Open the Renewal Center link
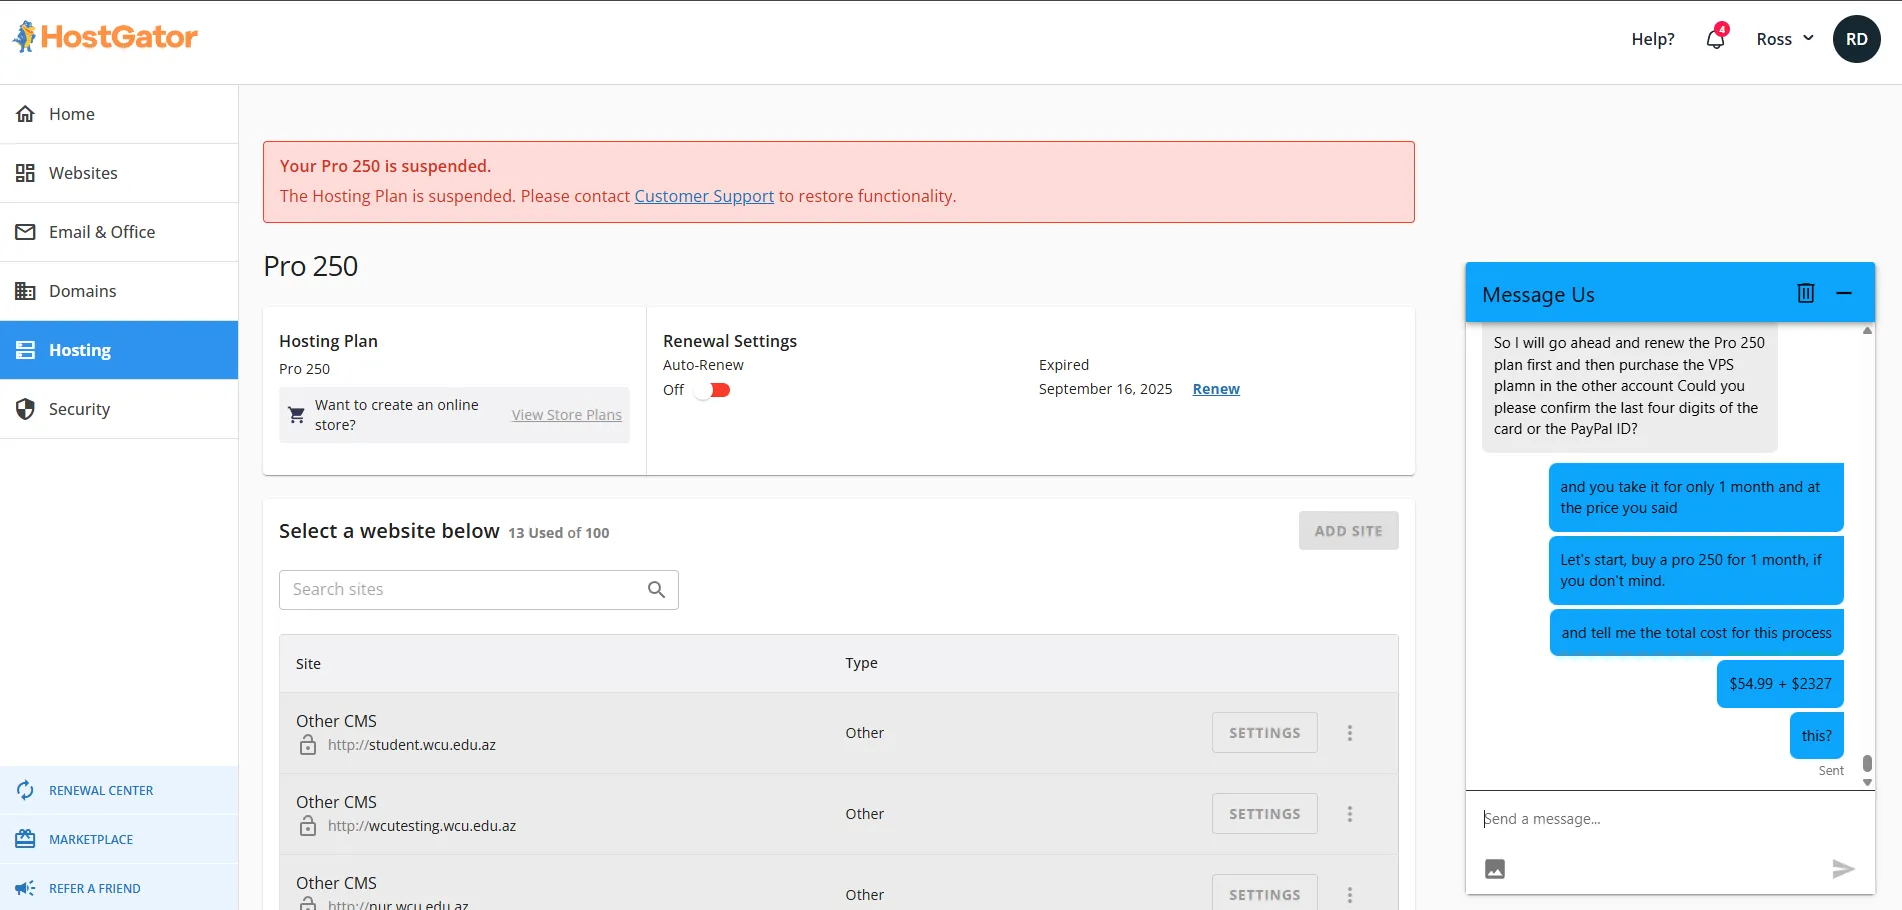This screenshot has height=910, width=1902. pos(101,791)
